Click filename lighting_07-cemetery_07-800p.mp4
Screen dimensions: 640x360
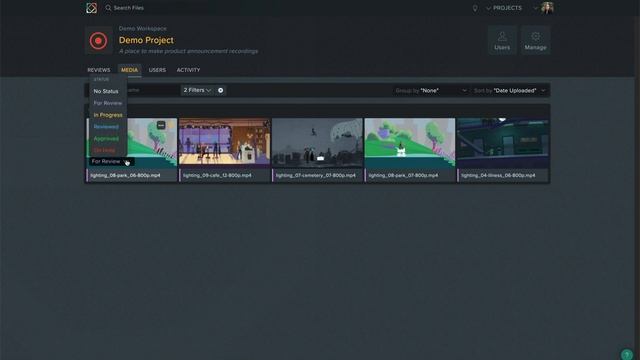[316, 176]
